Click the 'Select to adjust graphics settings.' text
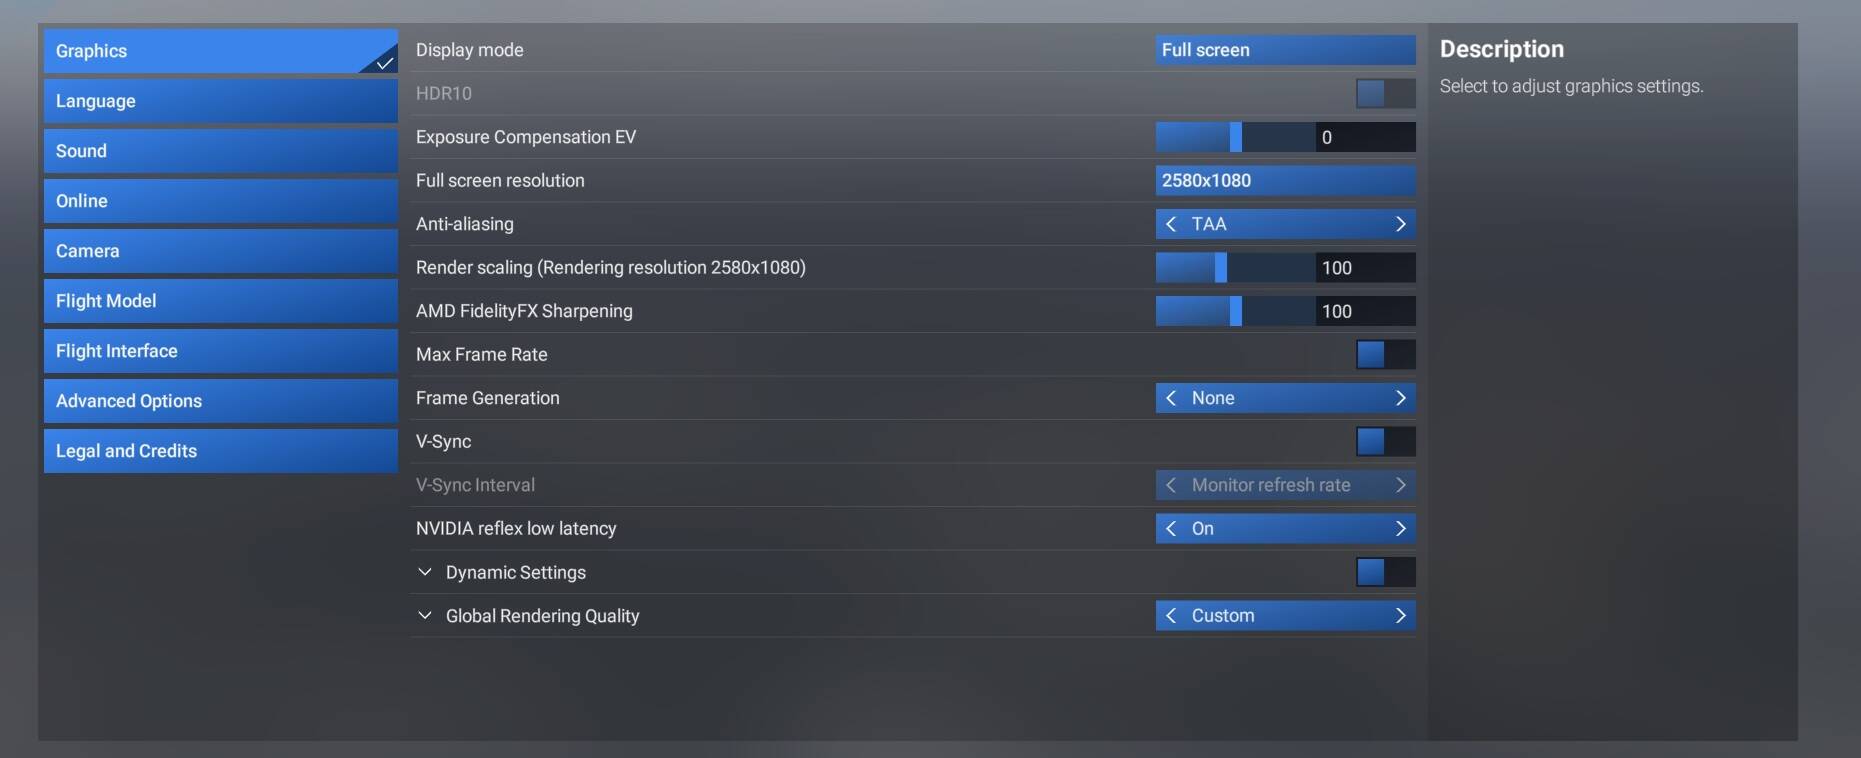 1572,86
